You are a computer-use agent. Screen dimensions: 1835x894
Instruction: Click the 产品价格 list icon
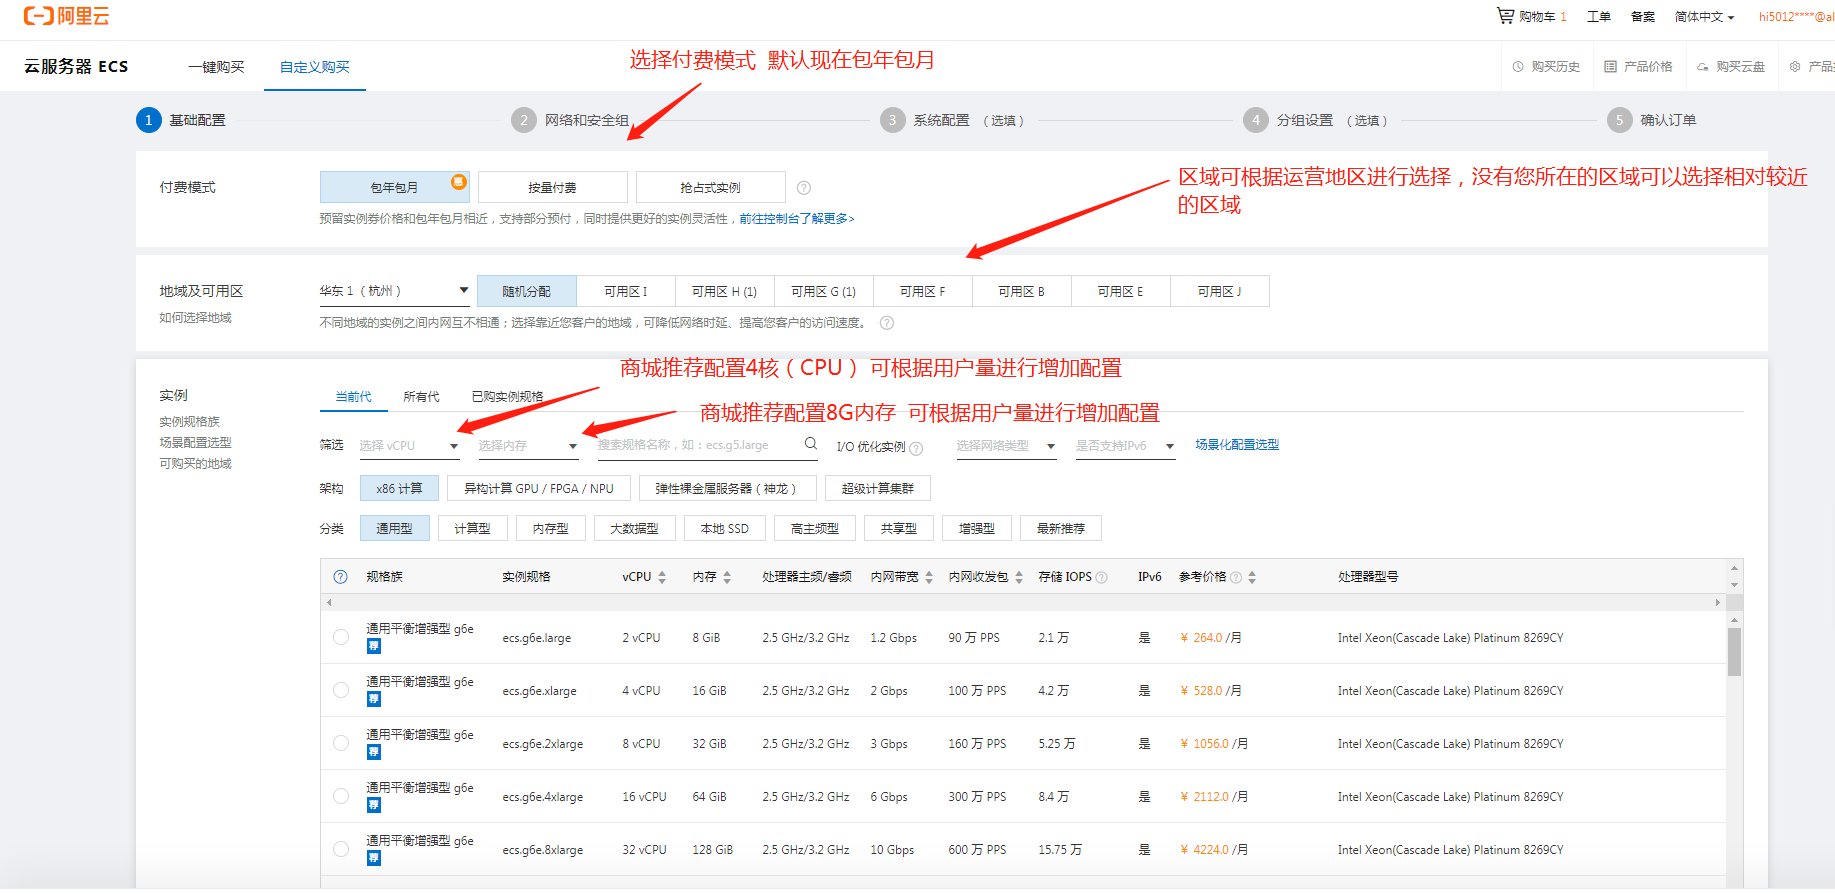(1610, 67)
